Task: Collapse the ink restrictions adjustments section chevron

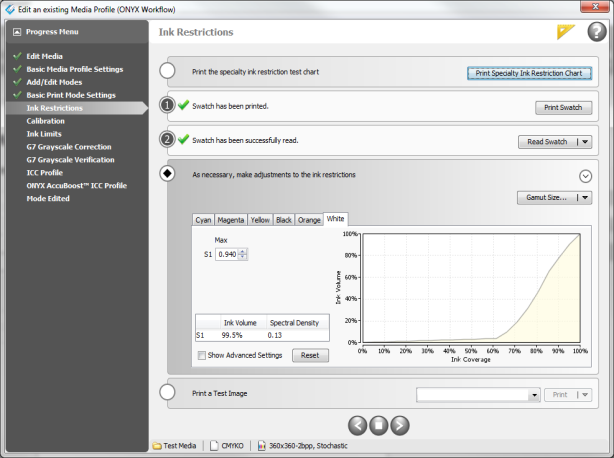Action: point(586,175)
